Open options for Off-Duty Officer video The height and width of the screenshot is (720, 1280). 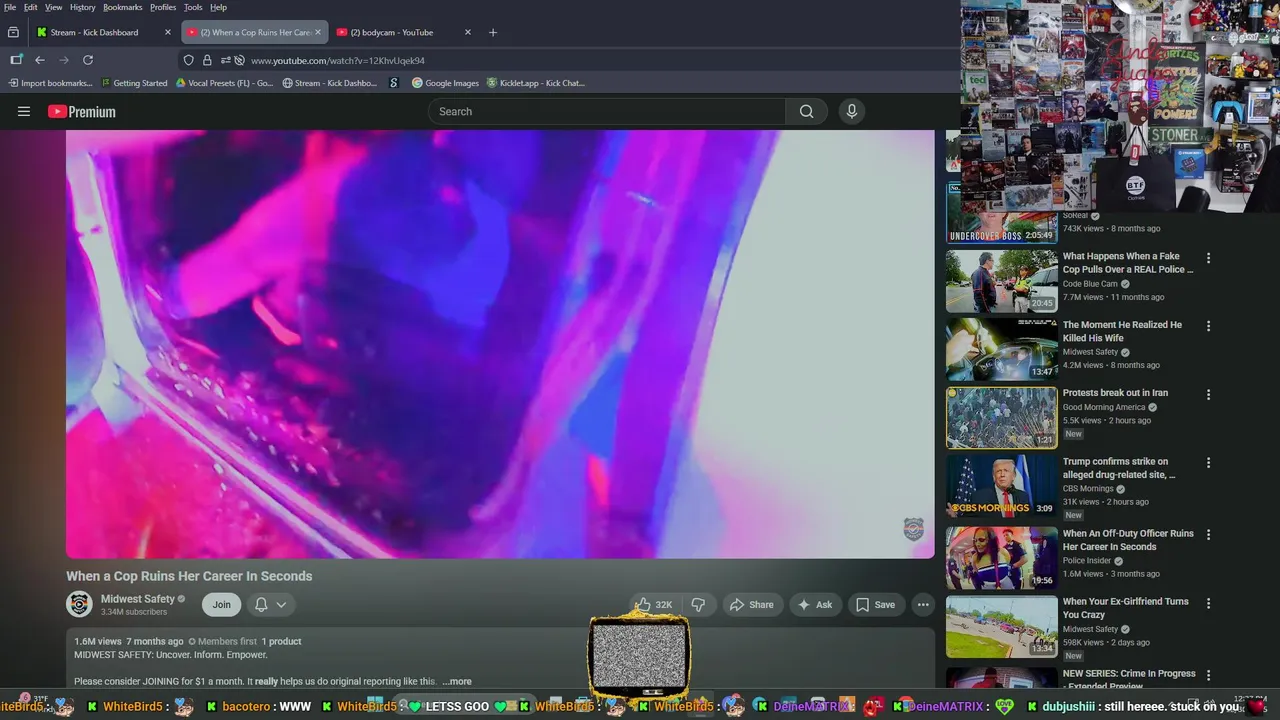coord(1208,535)
